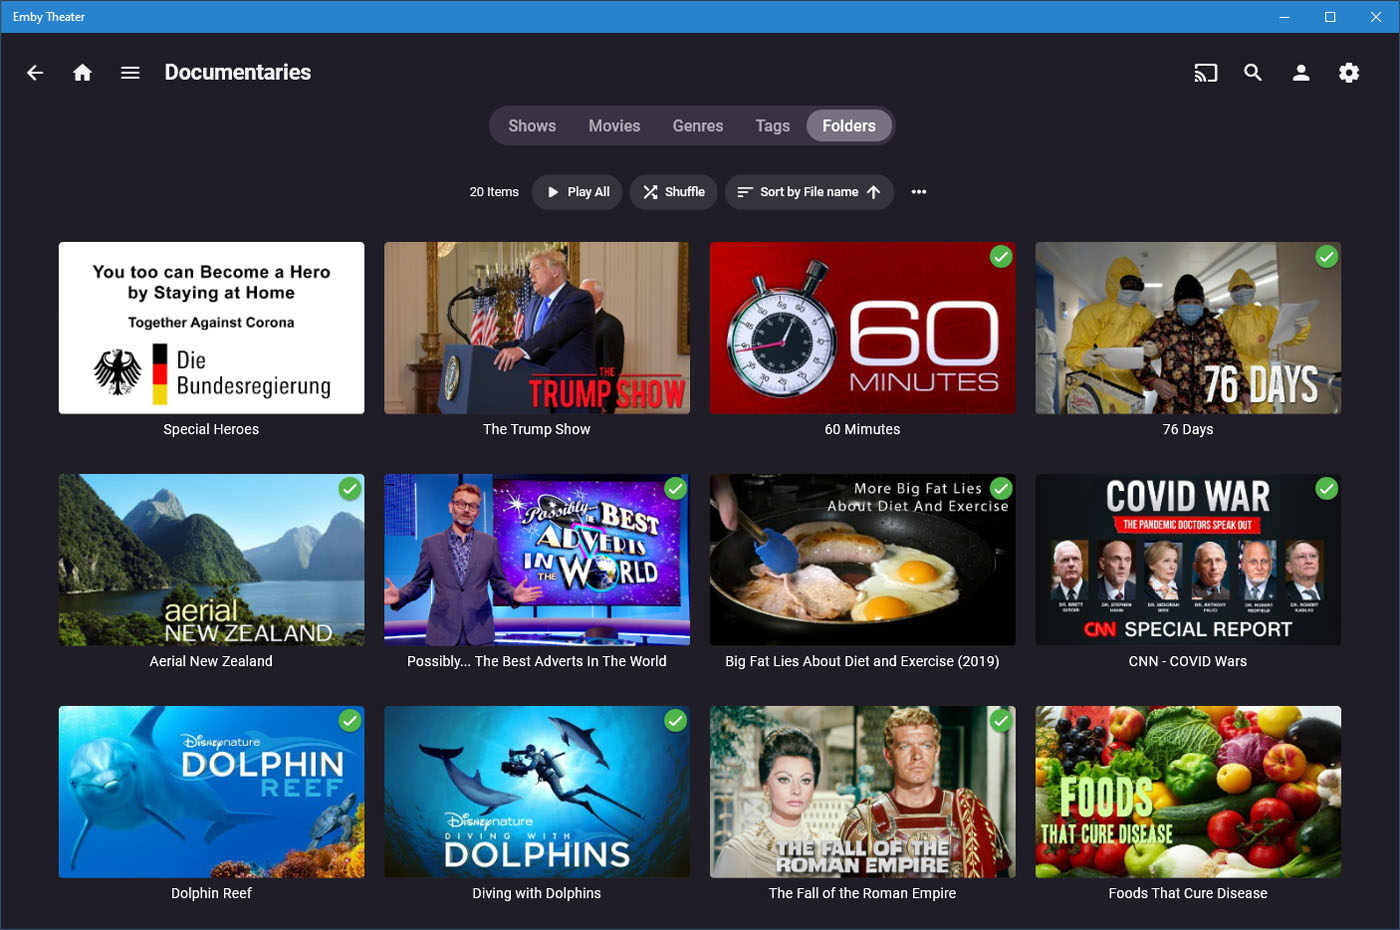Open The Trump Show thumbnail
1400x930 pixels.
537,328
